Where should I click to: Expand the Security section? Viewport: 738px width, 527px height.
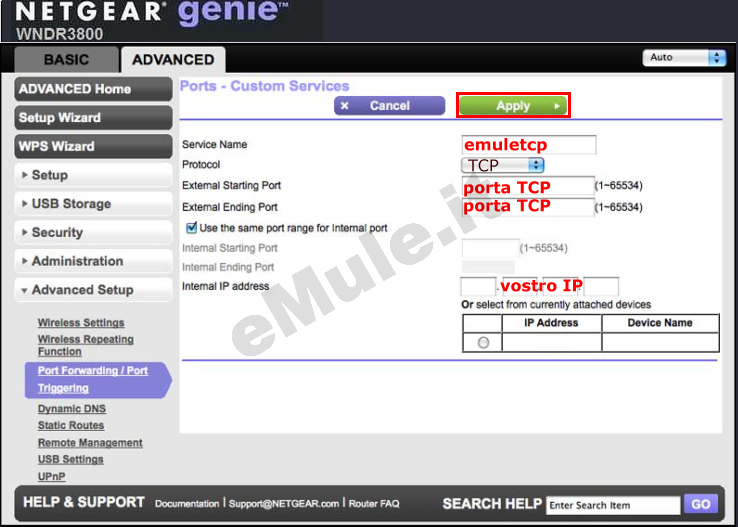[x=93, y=232]
